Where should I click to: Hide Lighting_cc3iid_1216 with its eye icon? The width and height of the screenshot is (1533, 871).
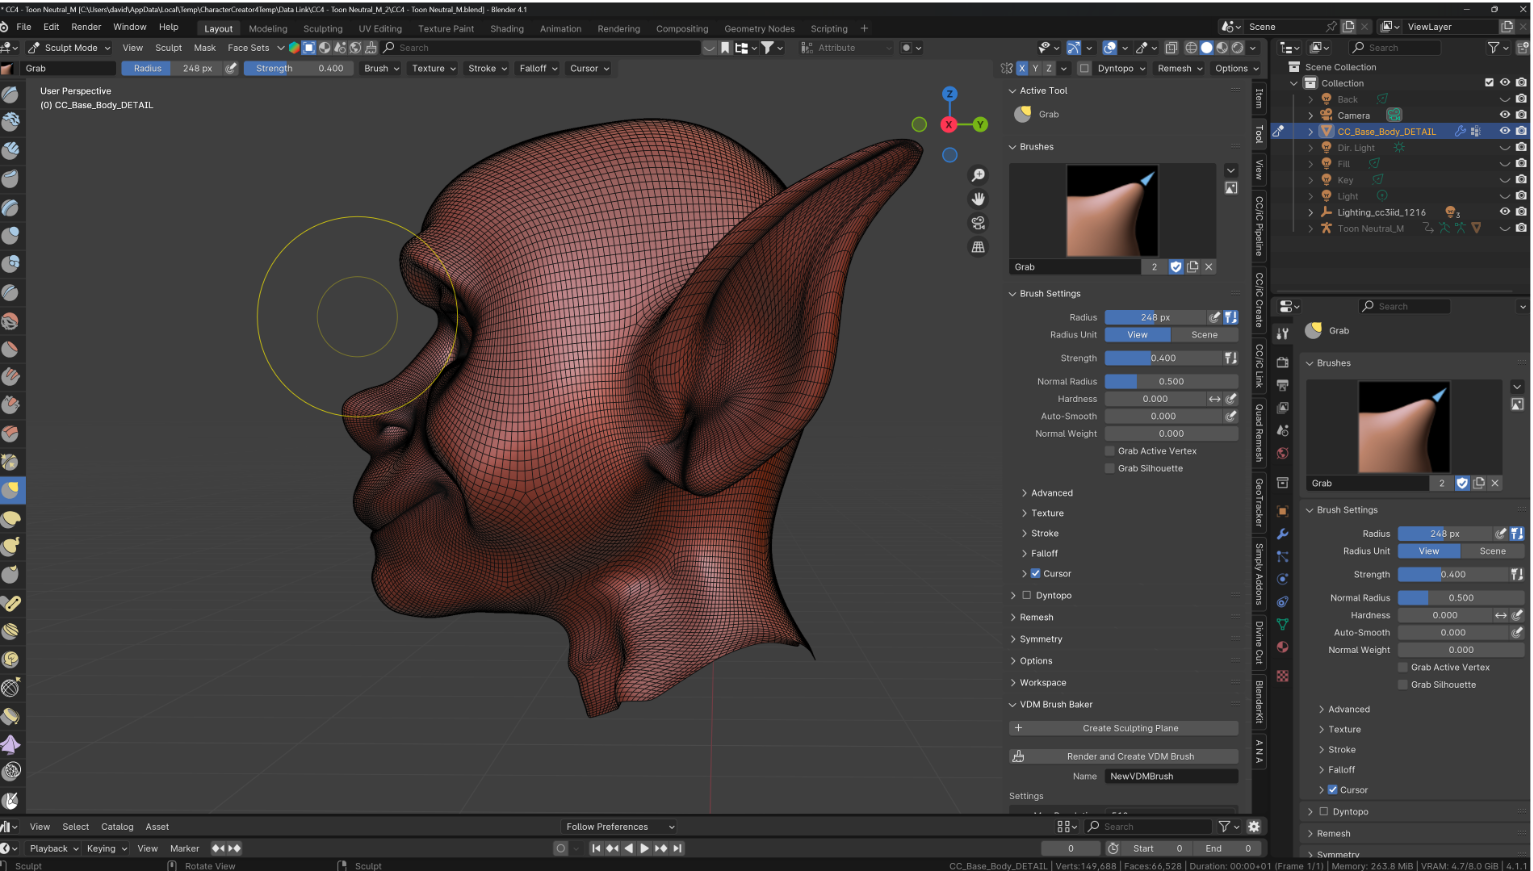tap(1504, 212)
